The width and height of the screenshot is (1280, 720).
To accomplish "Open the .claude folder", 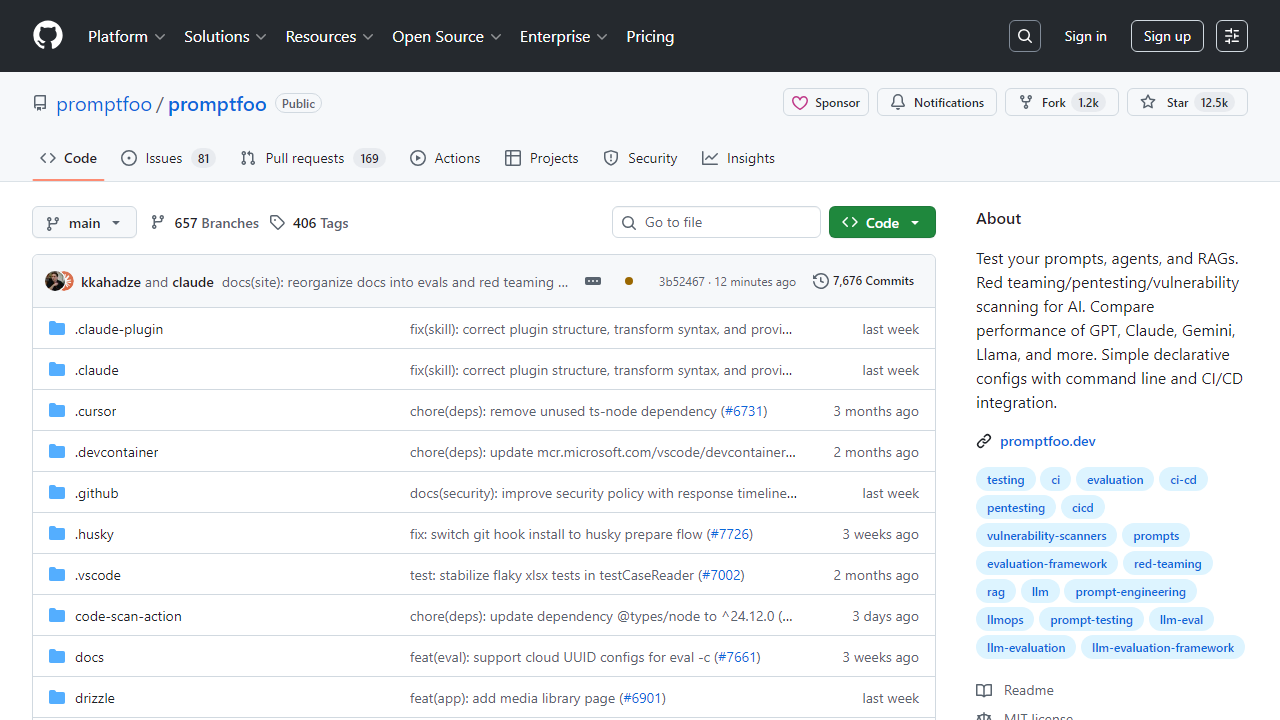I will coord(96,370).
